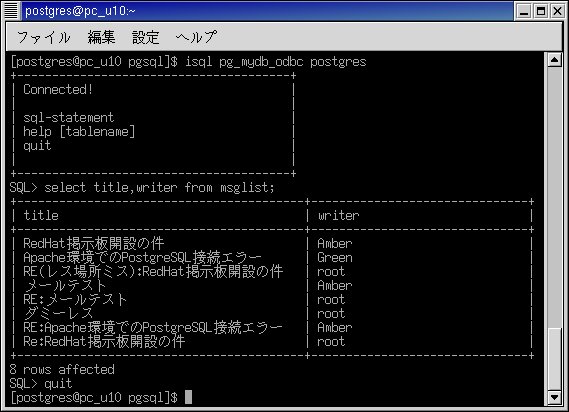Click the empty scrollbar track above thumb
569x412 pixels.
click(554, 197)
